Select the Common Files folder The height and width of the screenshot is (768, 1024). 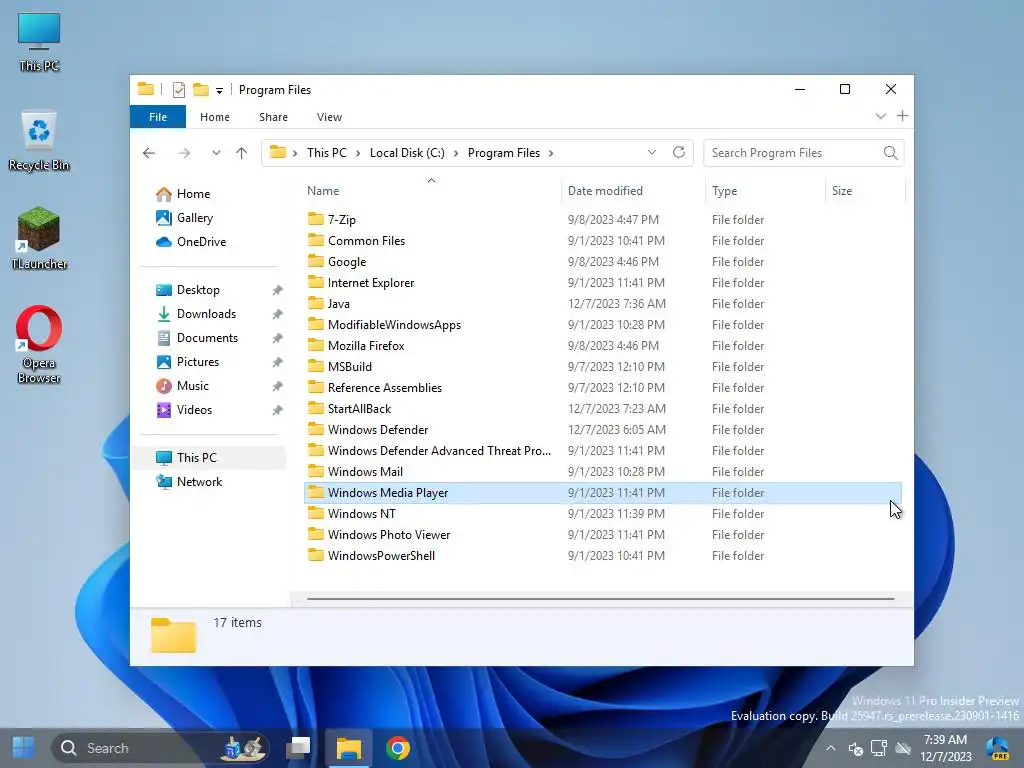[366, 241]
